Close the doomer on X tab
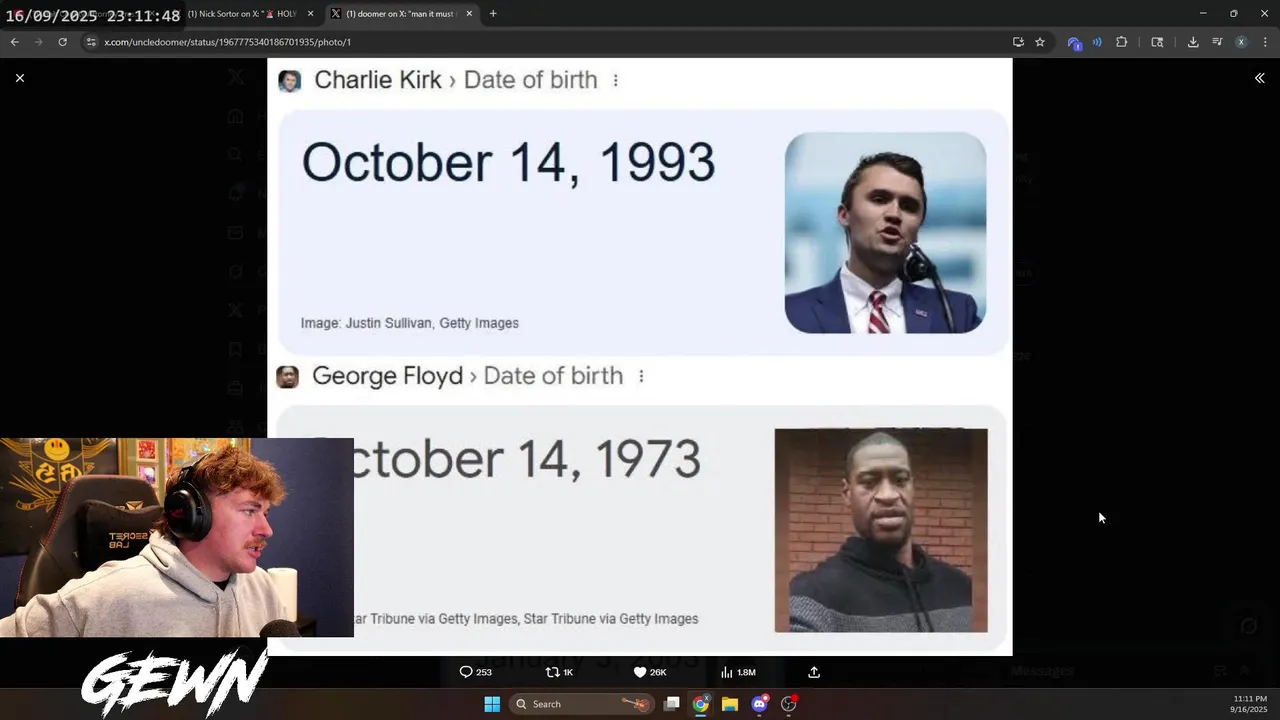Screen dimensions: 1280x720 (x=469, y=14)
